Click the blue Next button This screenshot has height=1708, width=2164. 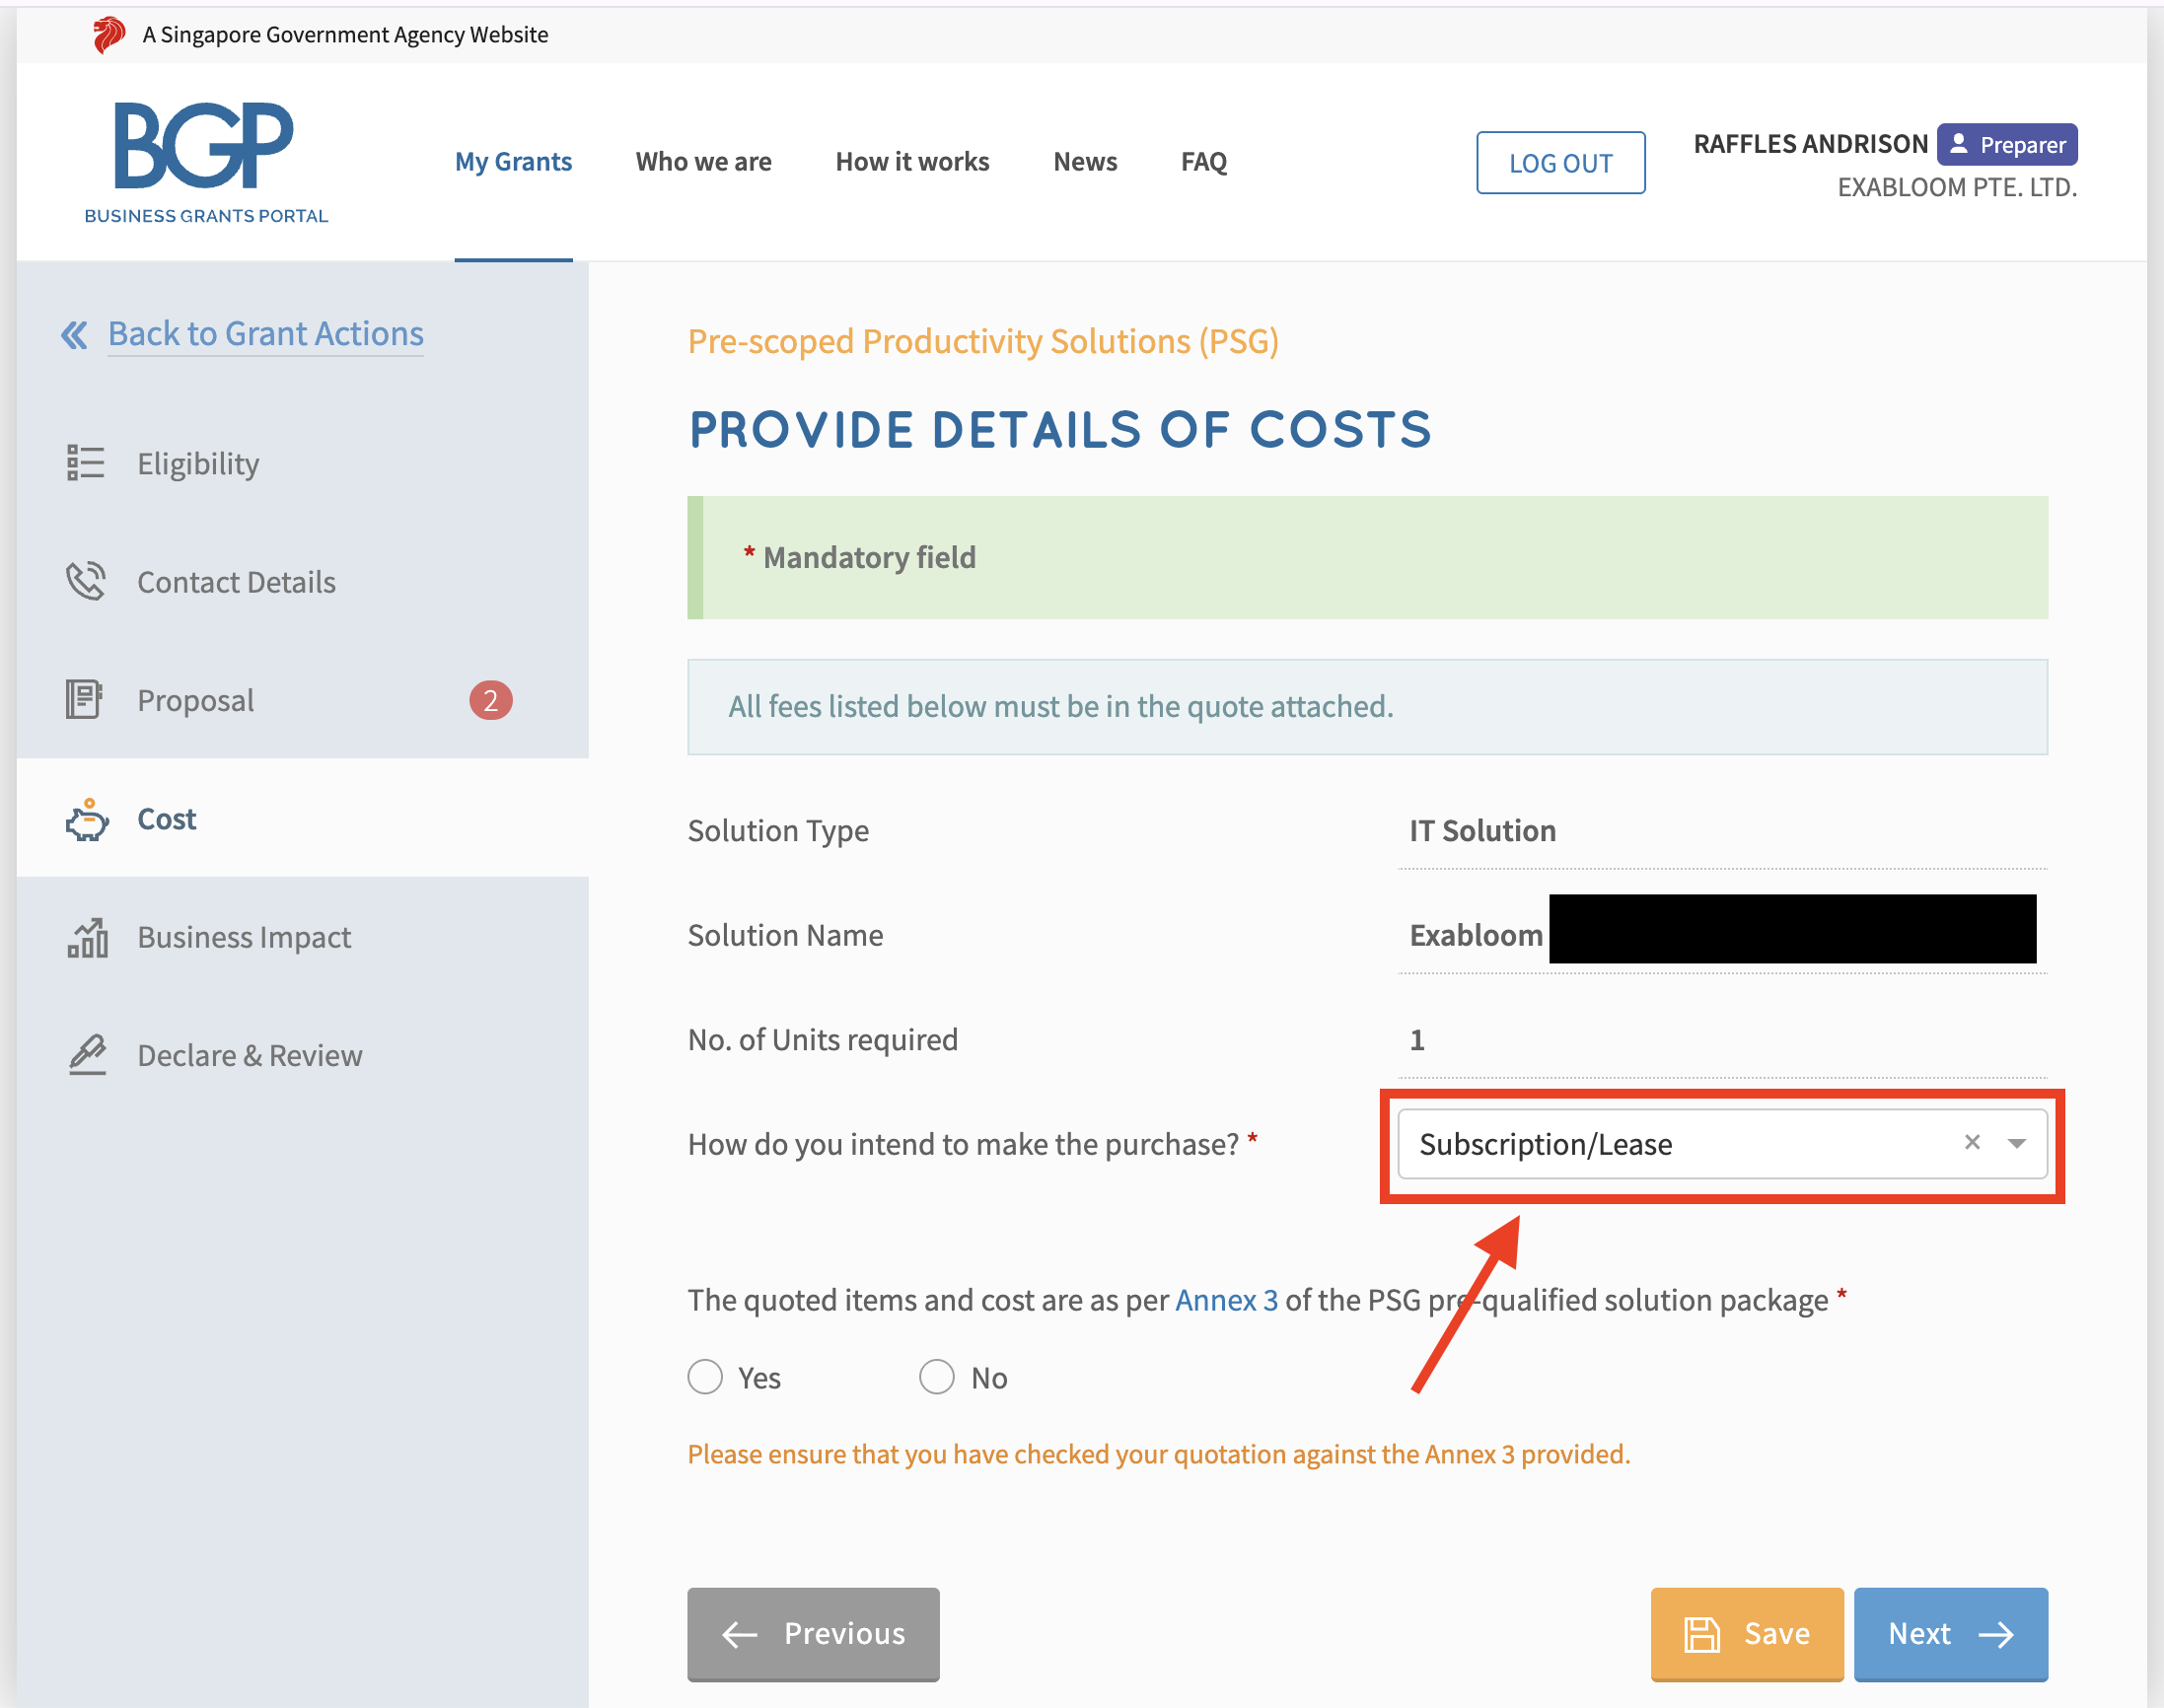coord(1950,1633)
